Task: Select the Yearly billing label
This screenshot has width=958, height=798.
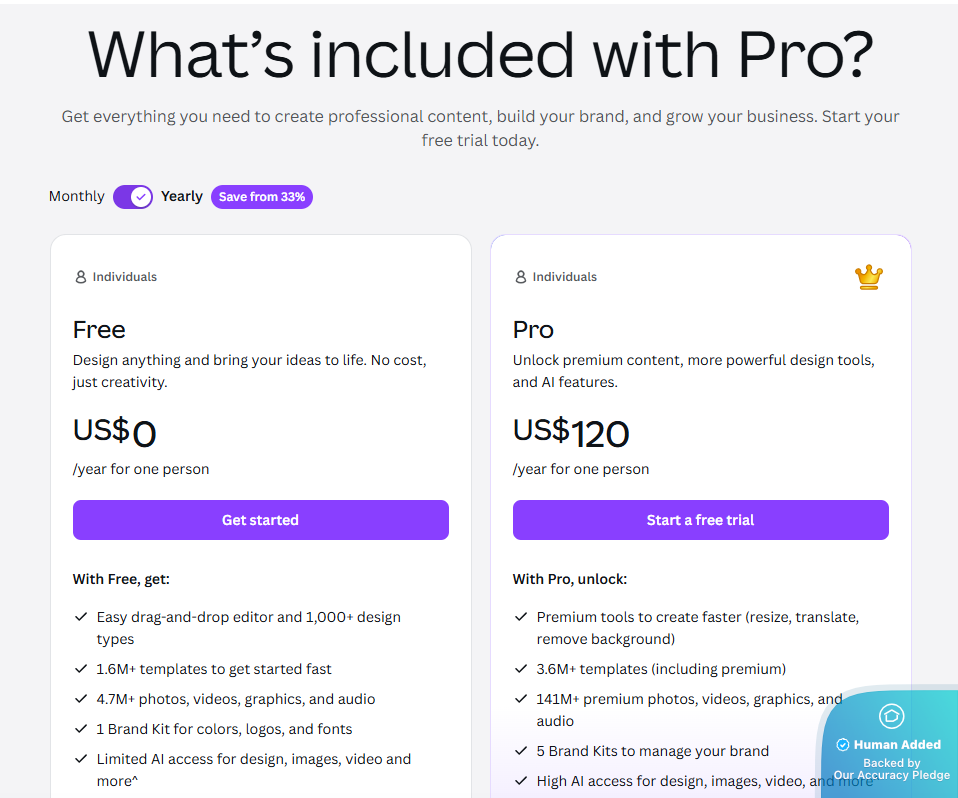Action: tap(182, 197)
